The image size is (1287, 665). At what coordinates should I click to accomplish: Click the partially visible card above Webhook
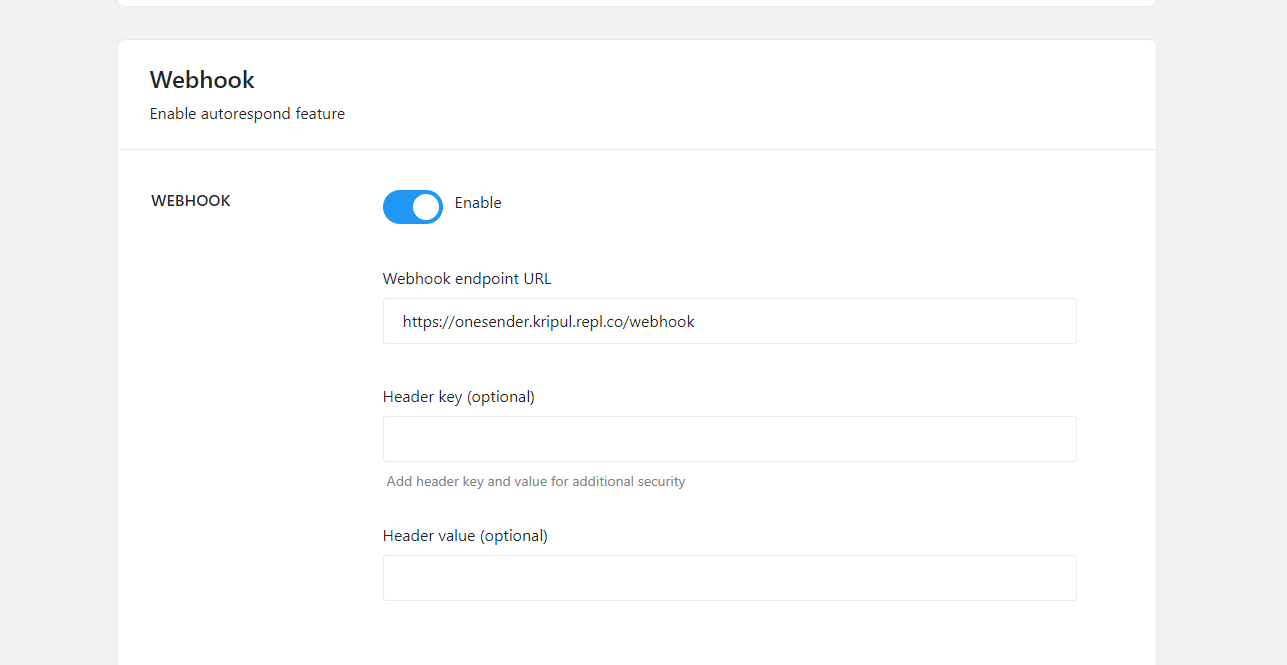[636, 2]
